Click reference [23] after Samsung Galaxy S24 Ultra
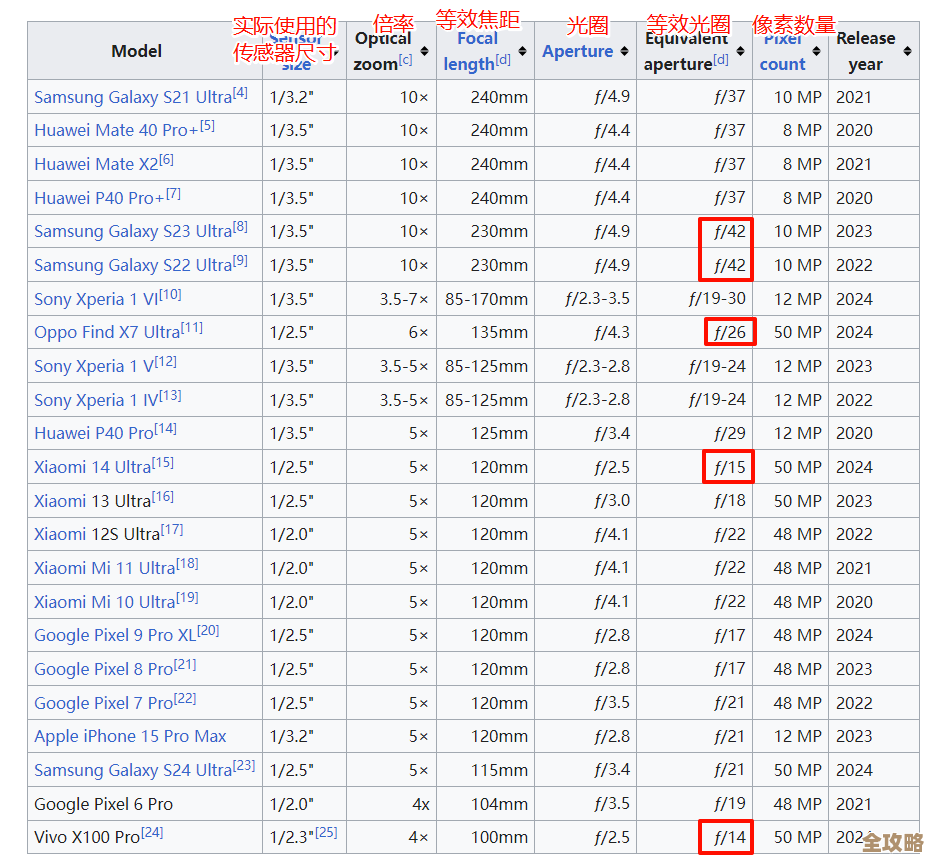Screen dimensions: 929x861 pos(244,766)
